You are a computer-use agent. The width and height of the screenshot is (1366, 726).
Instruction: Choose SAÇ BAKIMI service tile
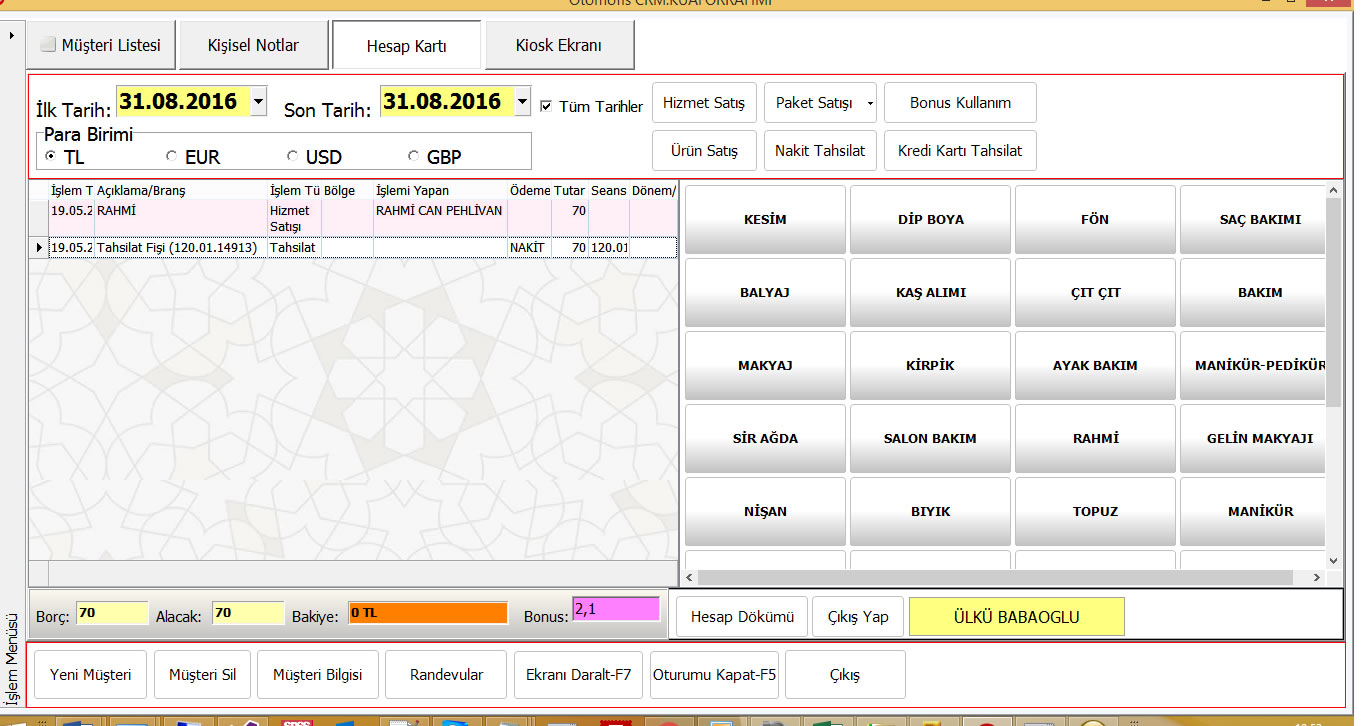(x=1253, y=219)
